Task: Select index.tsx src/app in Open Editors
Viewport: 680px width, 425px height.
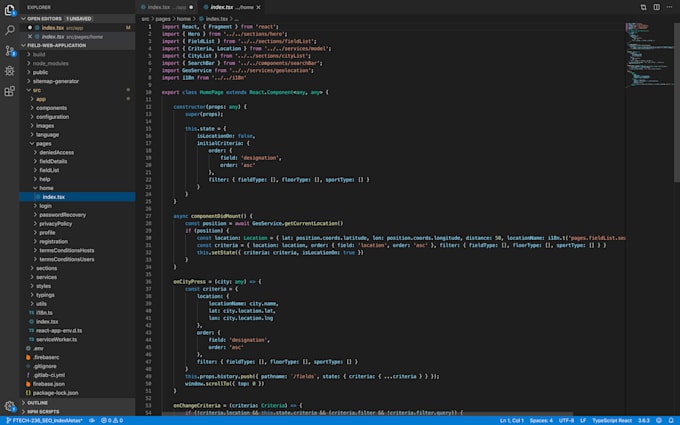Action: (x=77, y=28)
